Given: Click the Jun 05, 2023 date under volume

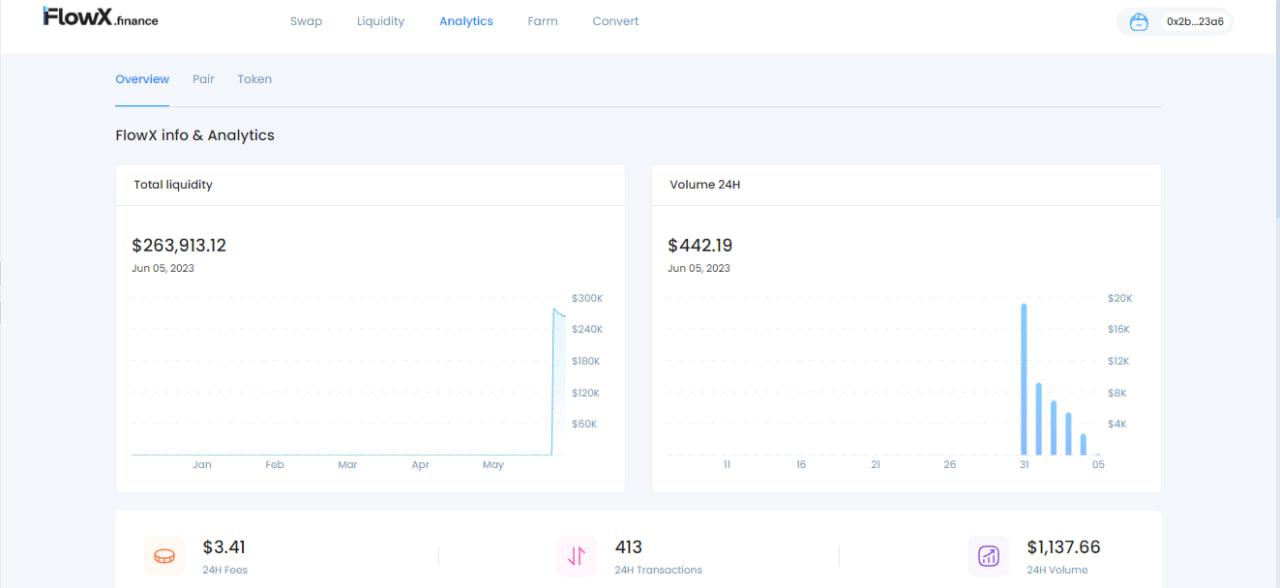Looking at the screenshot, I should 699,268.
